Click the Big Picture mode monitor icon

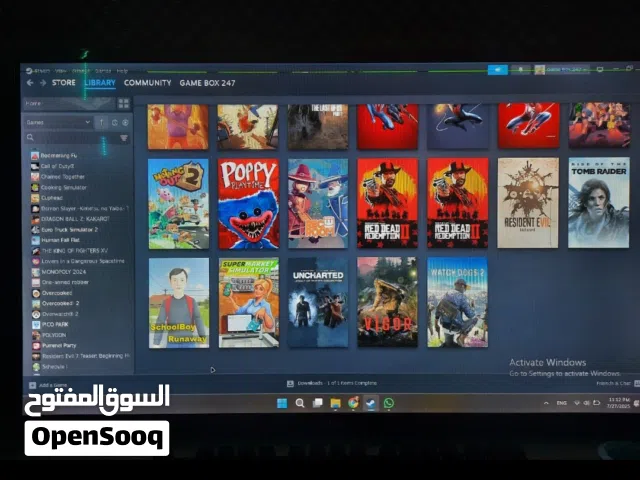[x=600, y=69]
